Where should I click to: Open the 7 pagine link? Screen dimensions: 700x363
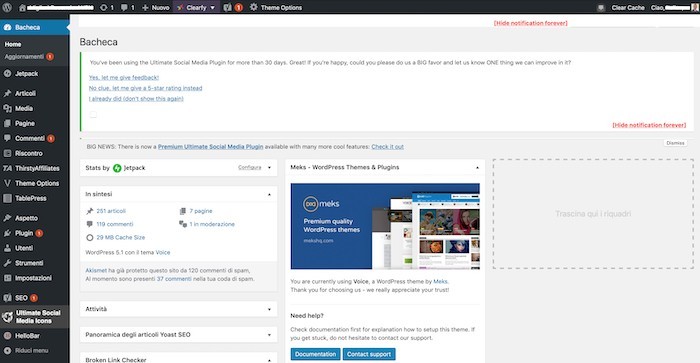[x=201, y=211]
